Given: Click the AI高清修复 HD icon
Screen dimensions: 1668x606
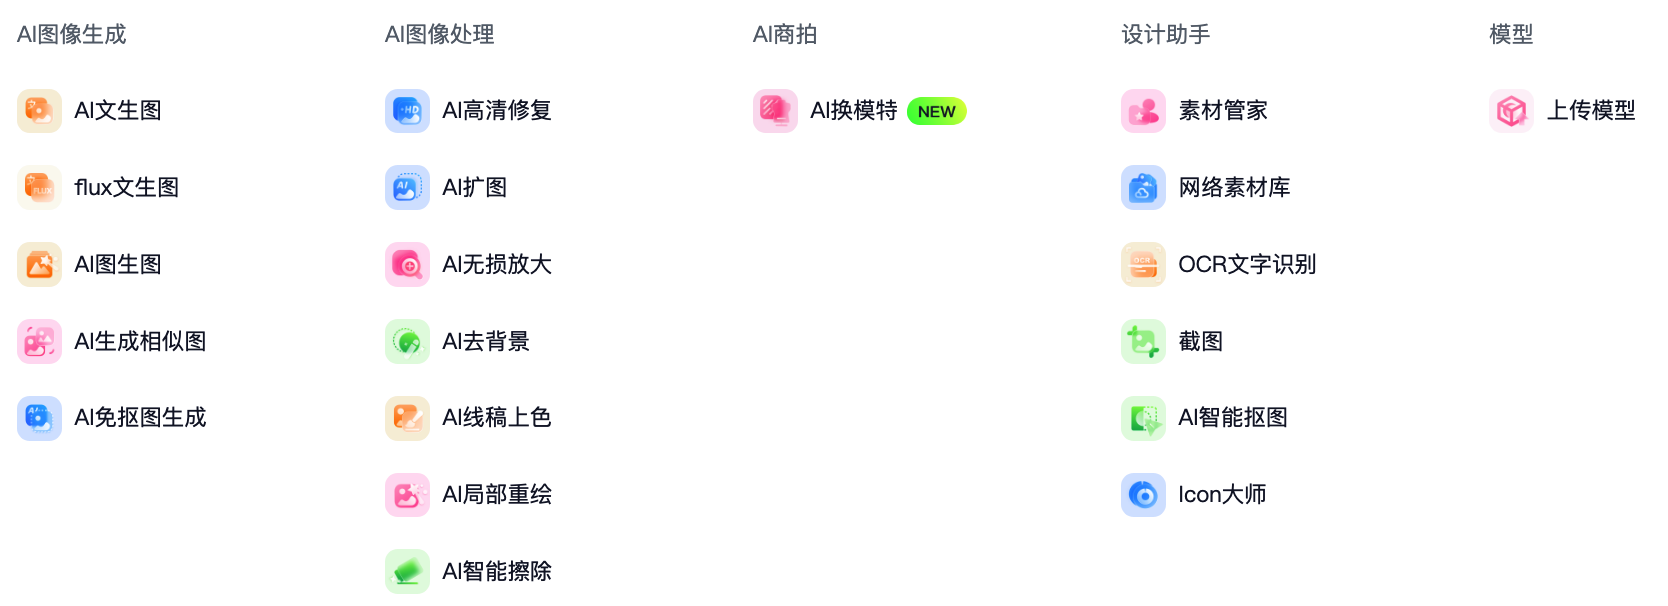Looking at the screenshot, I should pos(407,111).
